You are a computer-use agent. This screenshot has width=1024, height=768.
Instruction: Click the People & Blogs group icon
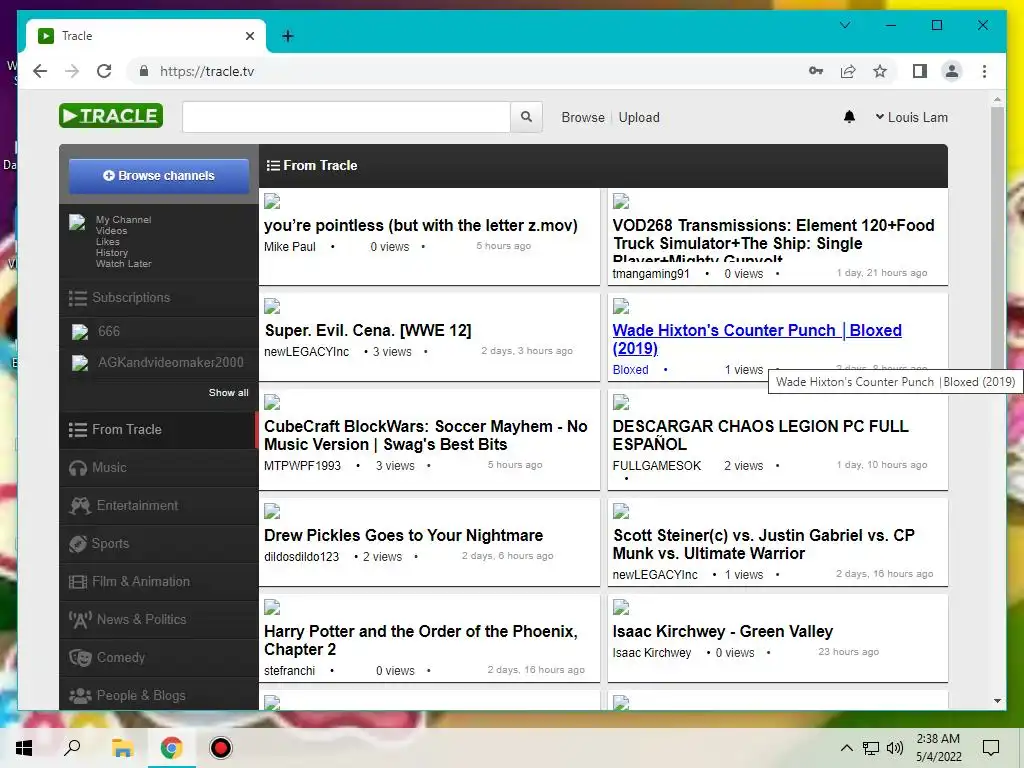[x=80, y=696]
